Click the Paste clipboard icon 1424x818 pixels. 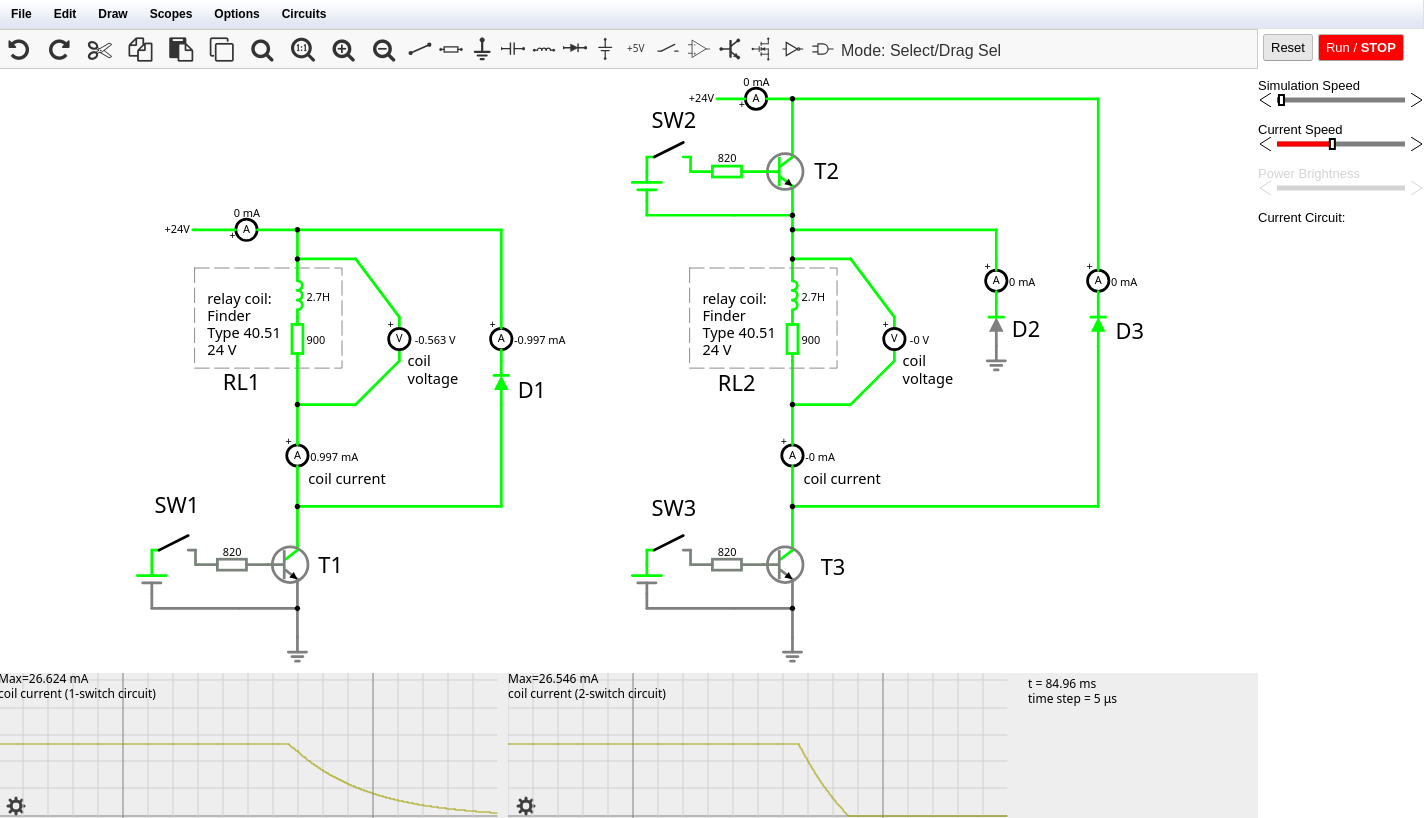coord(180,49)
